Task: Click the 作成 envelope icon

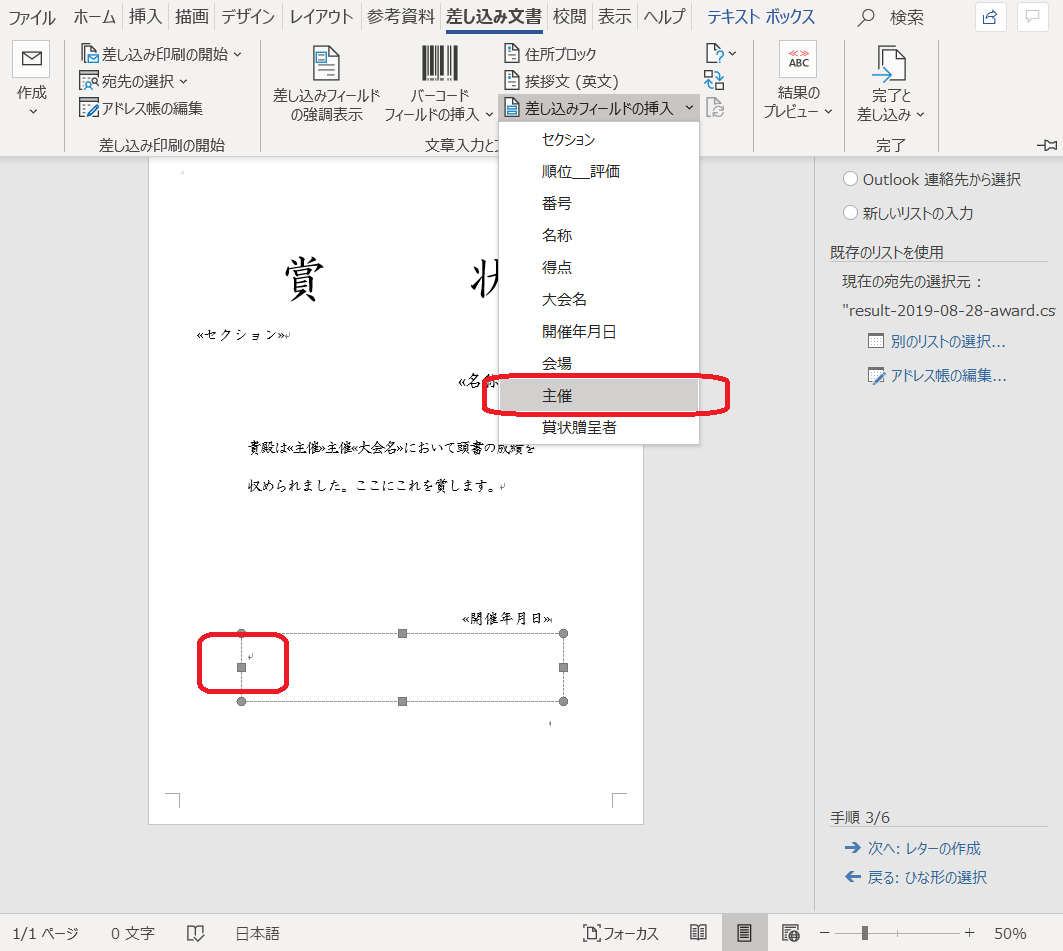Action: 31,60
